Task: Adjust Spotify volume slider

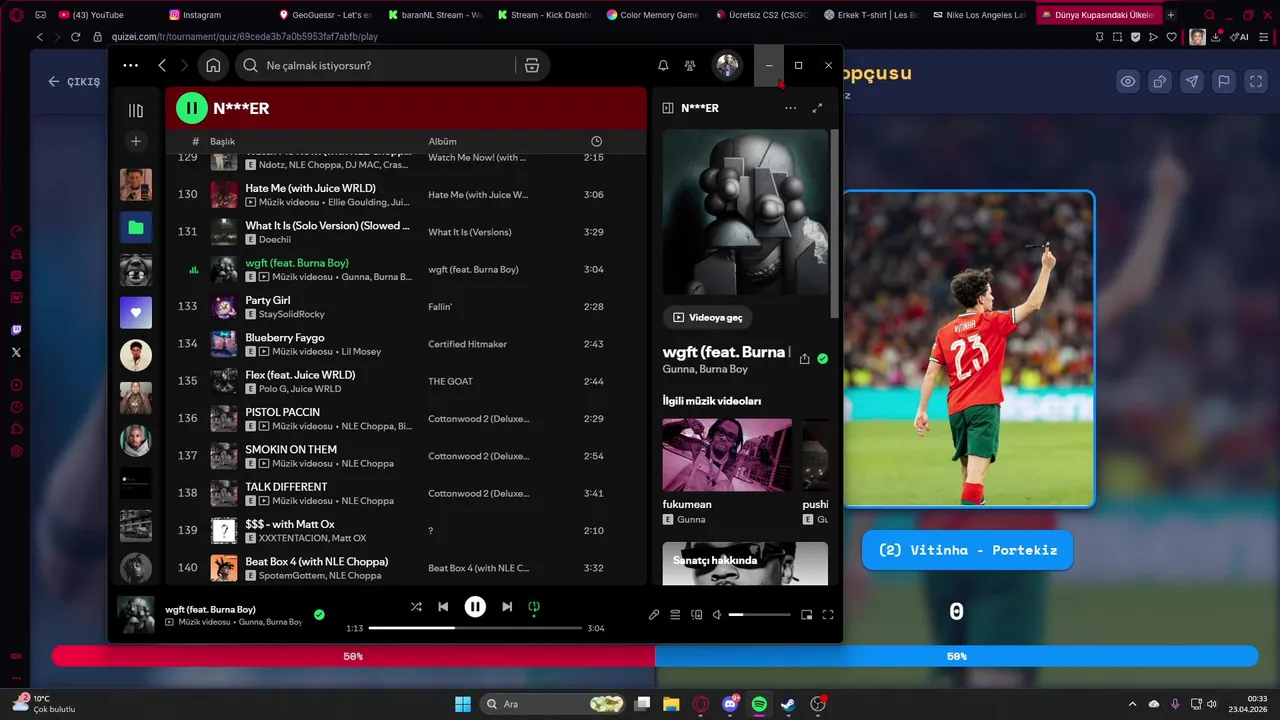Action: [759, 615]
